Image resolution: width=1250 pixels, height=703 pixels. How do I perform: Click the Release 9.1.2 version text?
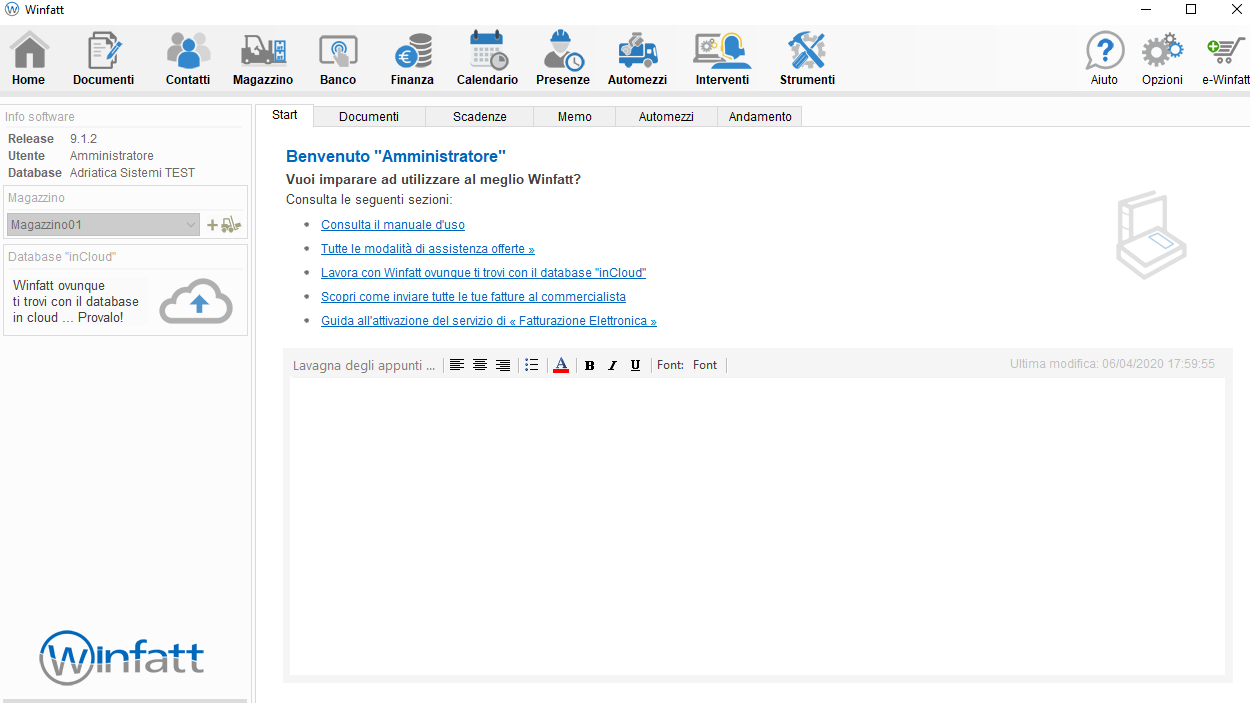(83, 139)
